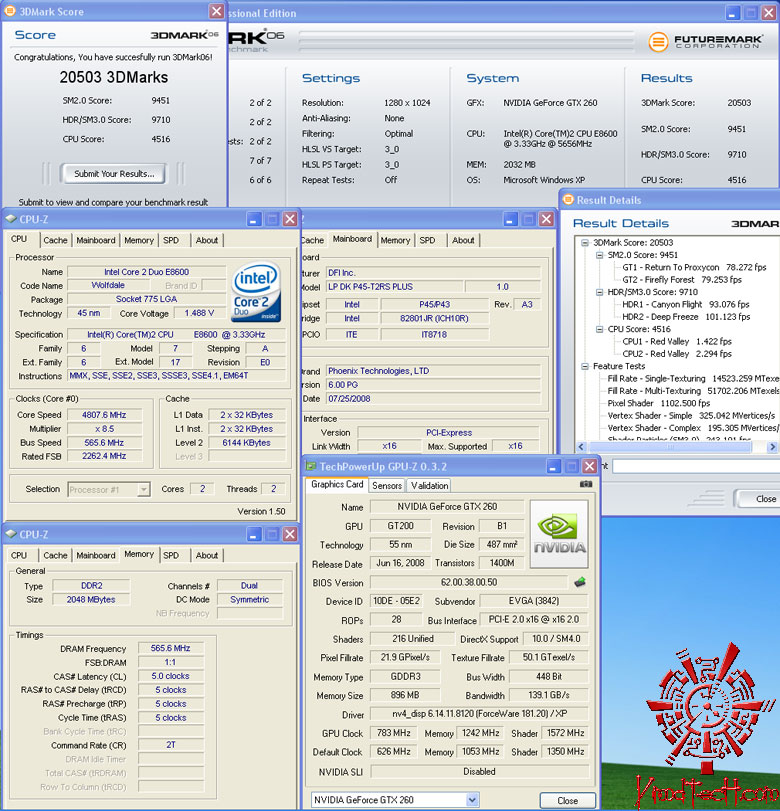Click the 3DMark Score window title icon

[x=10, y=11]
